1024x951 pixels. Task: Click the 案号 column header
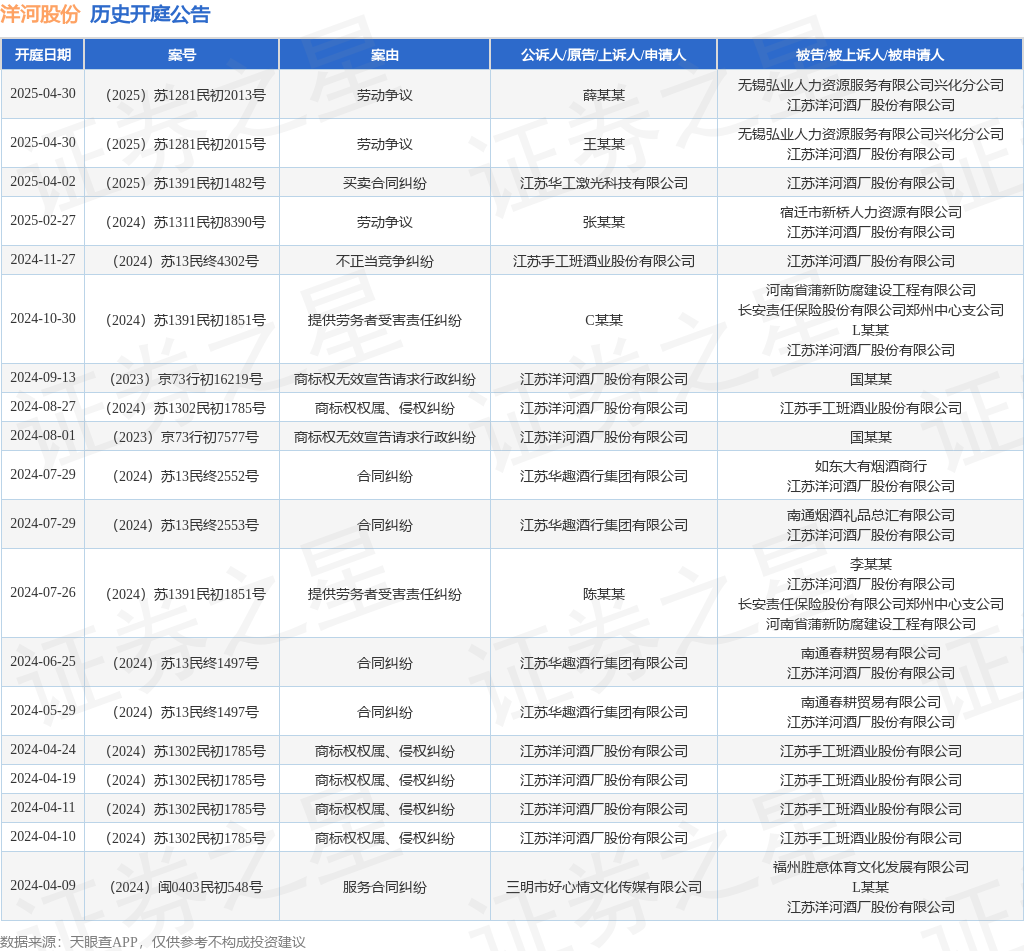[182, 55]
